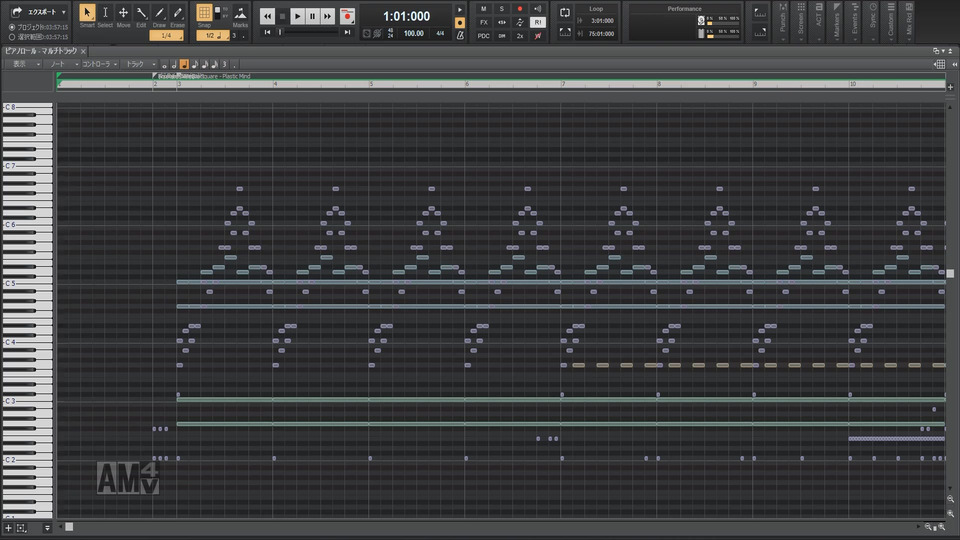The image size is (960, 540).
Task: Select the quarter note duration
Action: (184, 64)
